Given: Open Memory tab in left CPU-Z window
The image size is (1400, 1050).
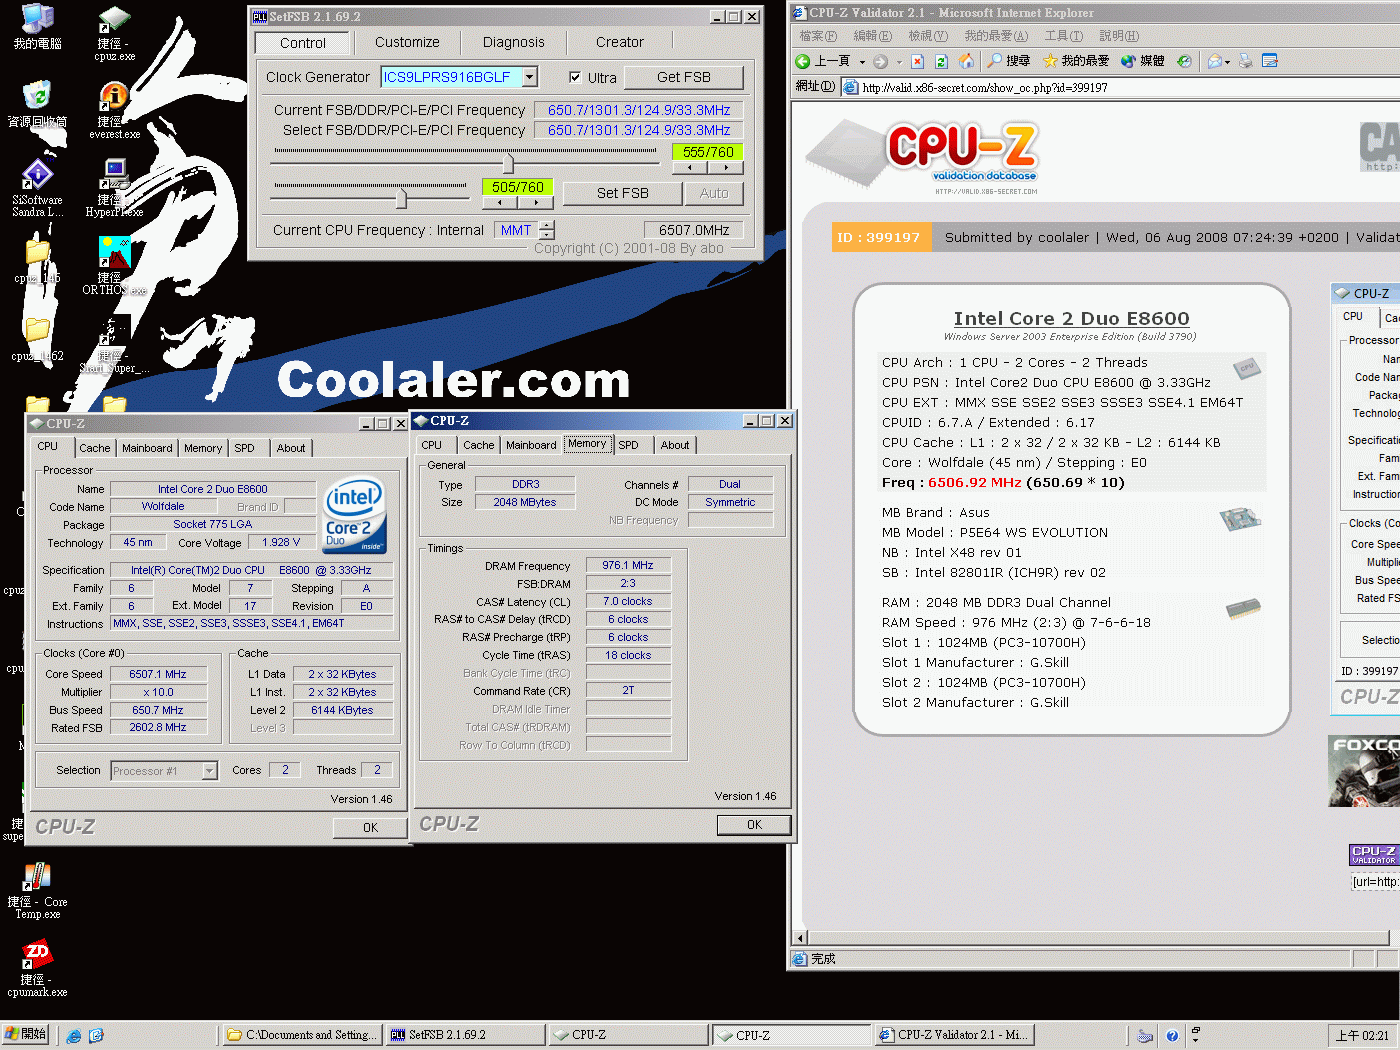Looking at the screenshot, I should (203, 448).
